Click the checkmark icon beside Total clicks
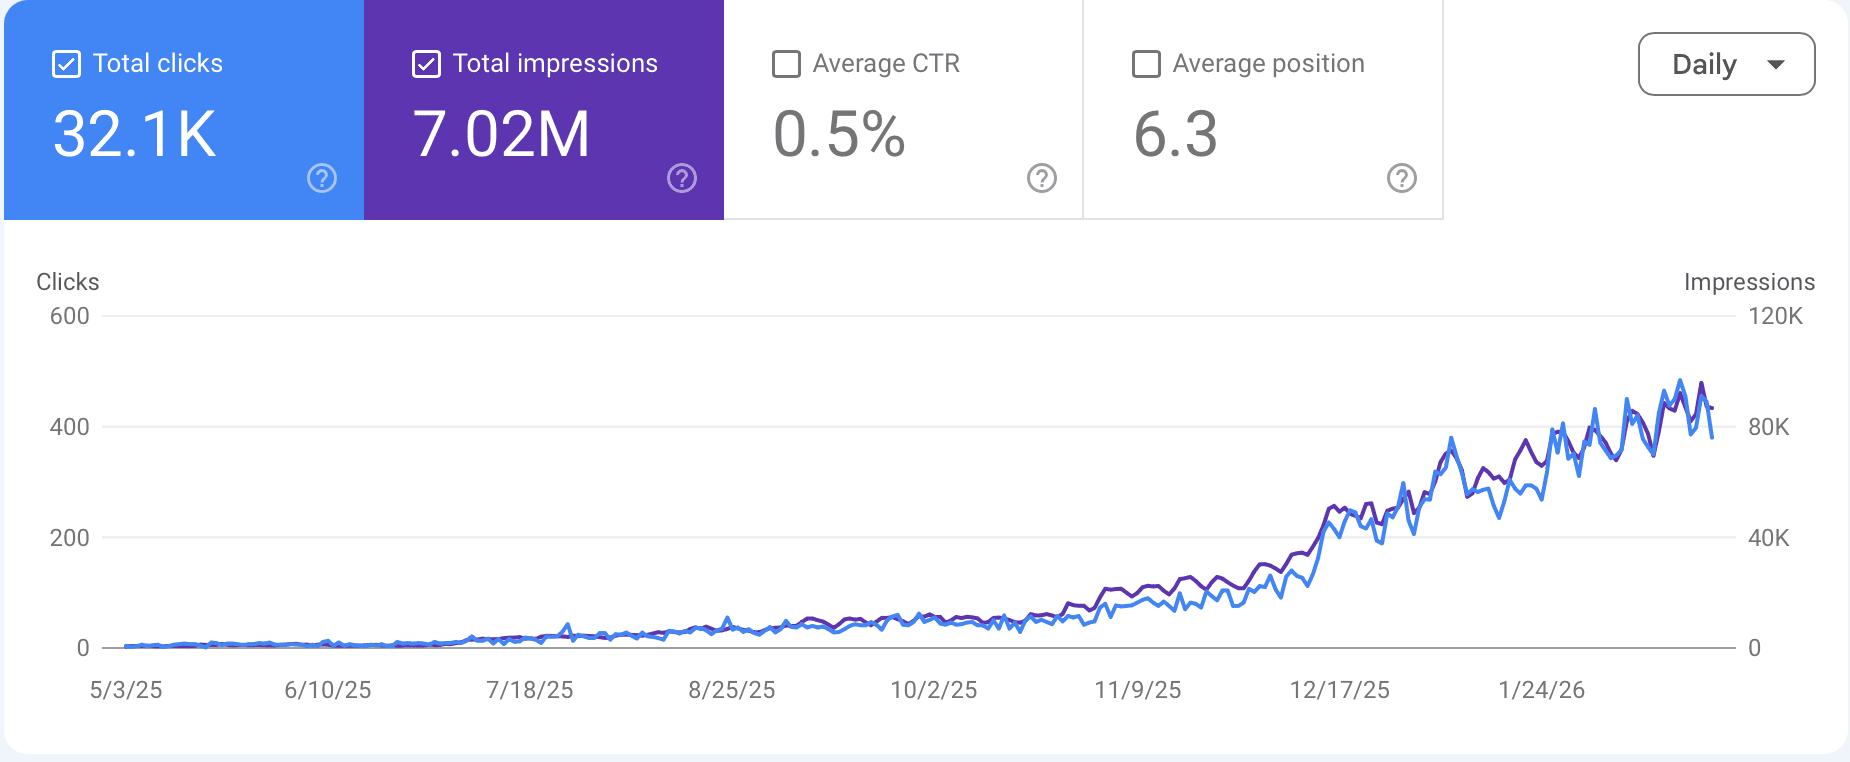 tap(65, 63)
